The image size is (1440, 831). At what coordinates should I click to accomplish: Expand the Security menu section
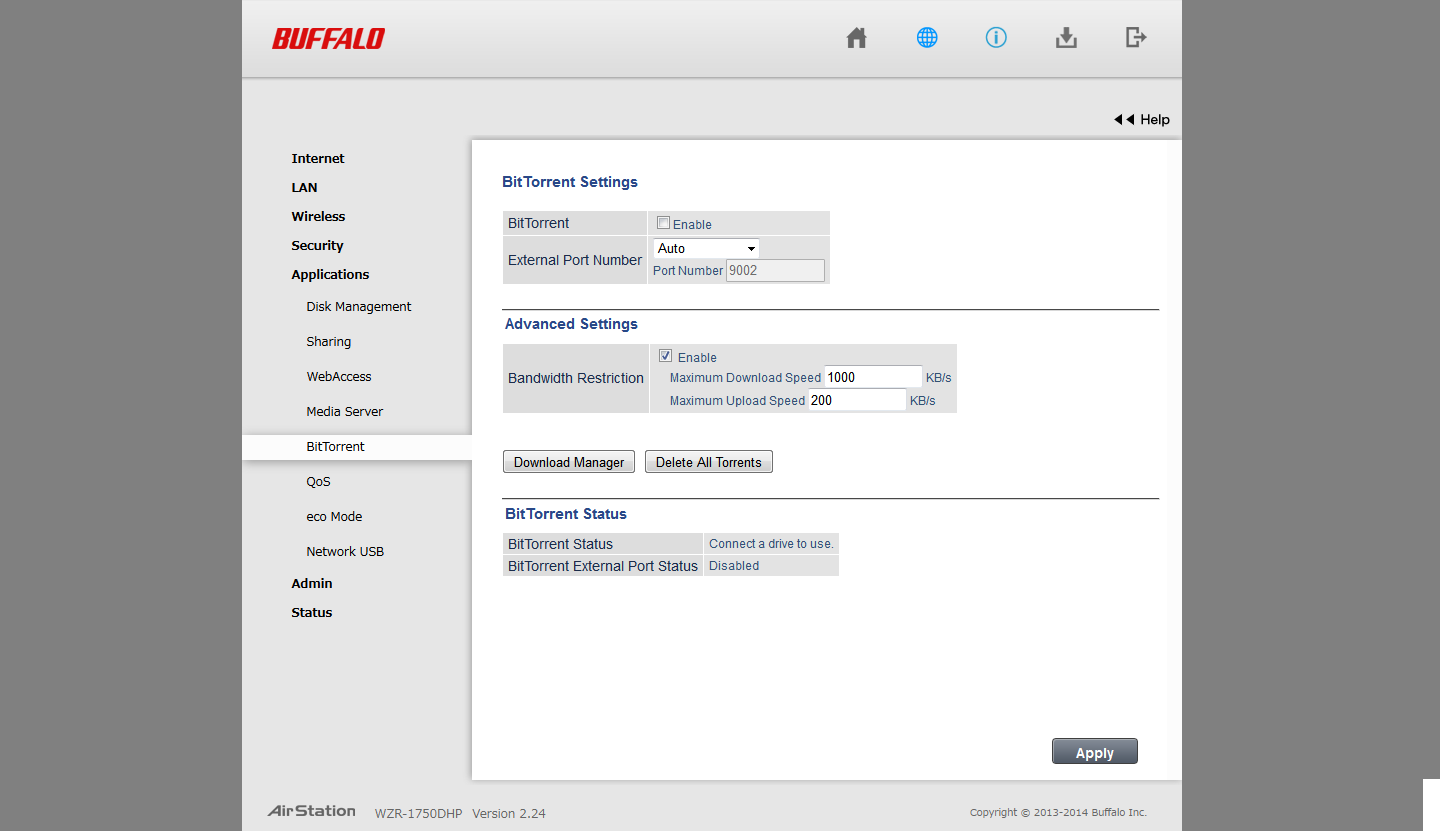317,245
